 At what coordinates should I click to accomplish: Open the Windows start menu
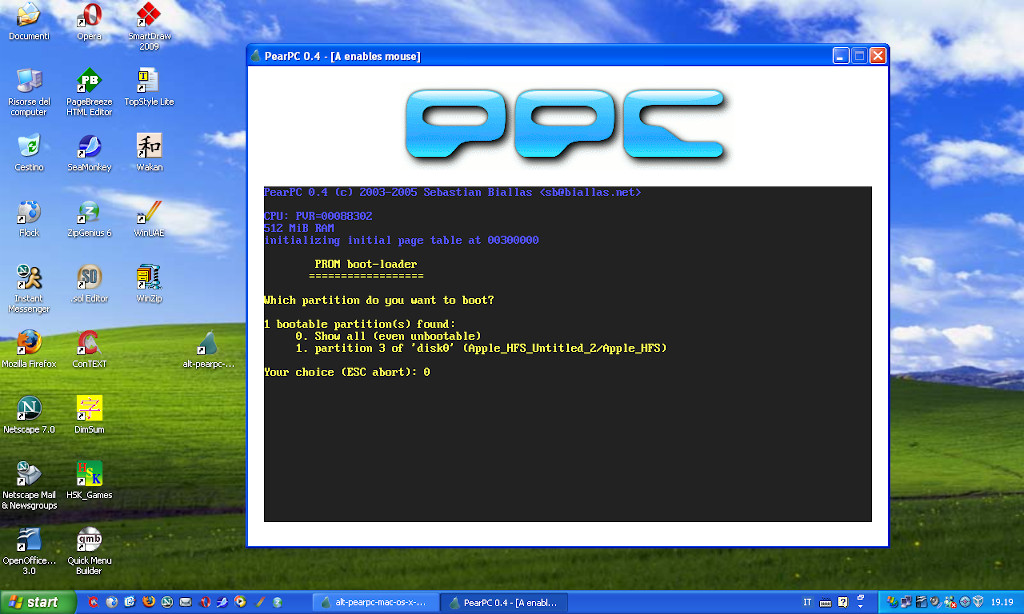[38, 602]
